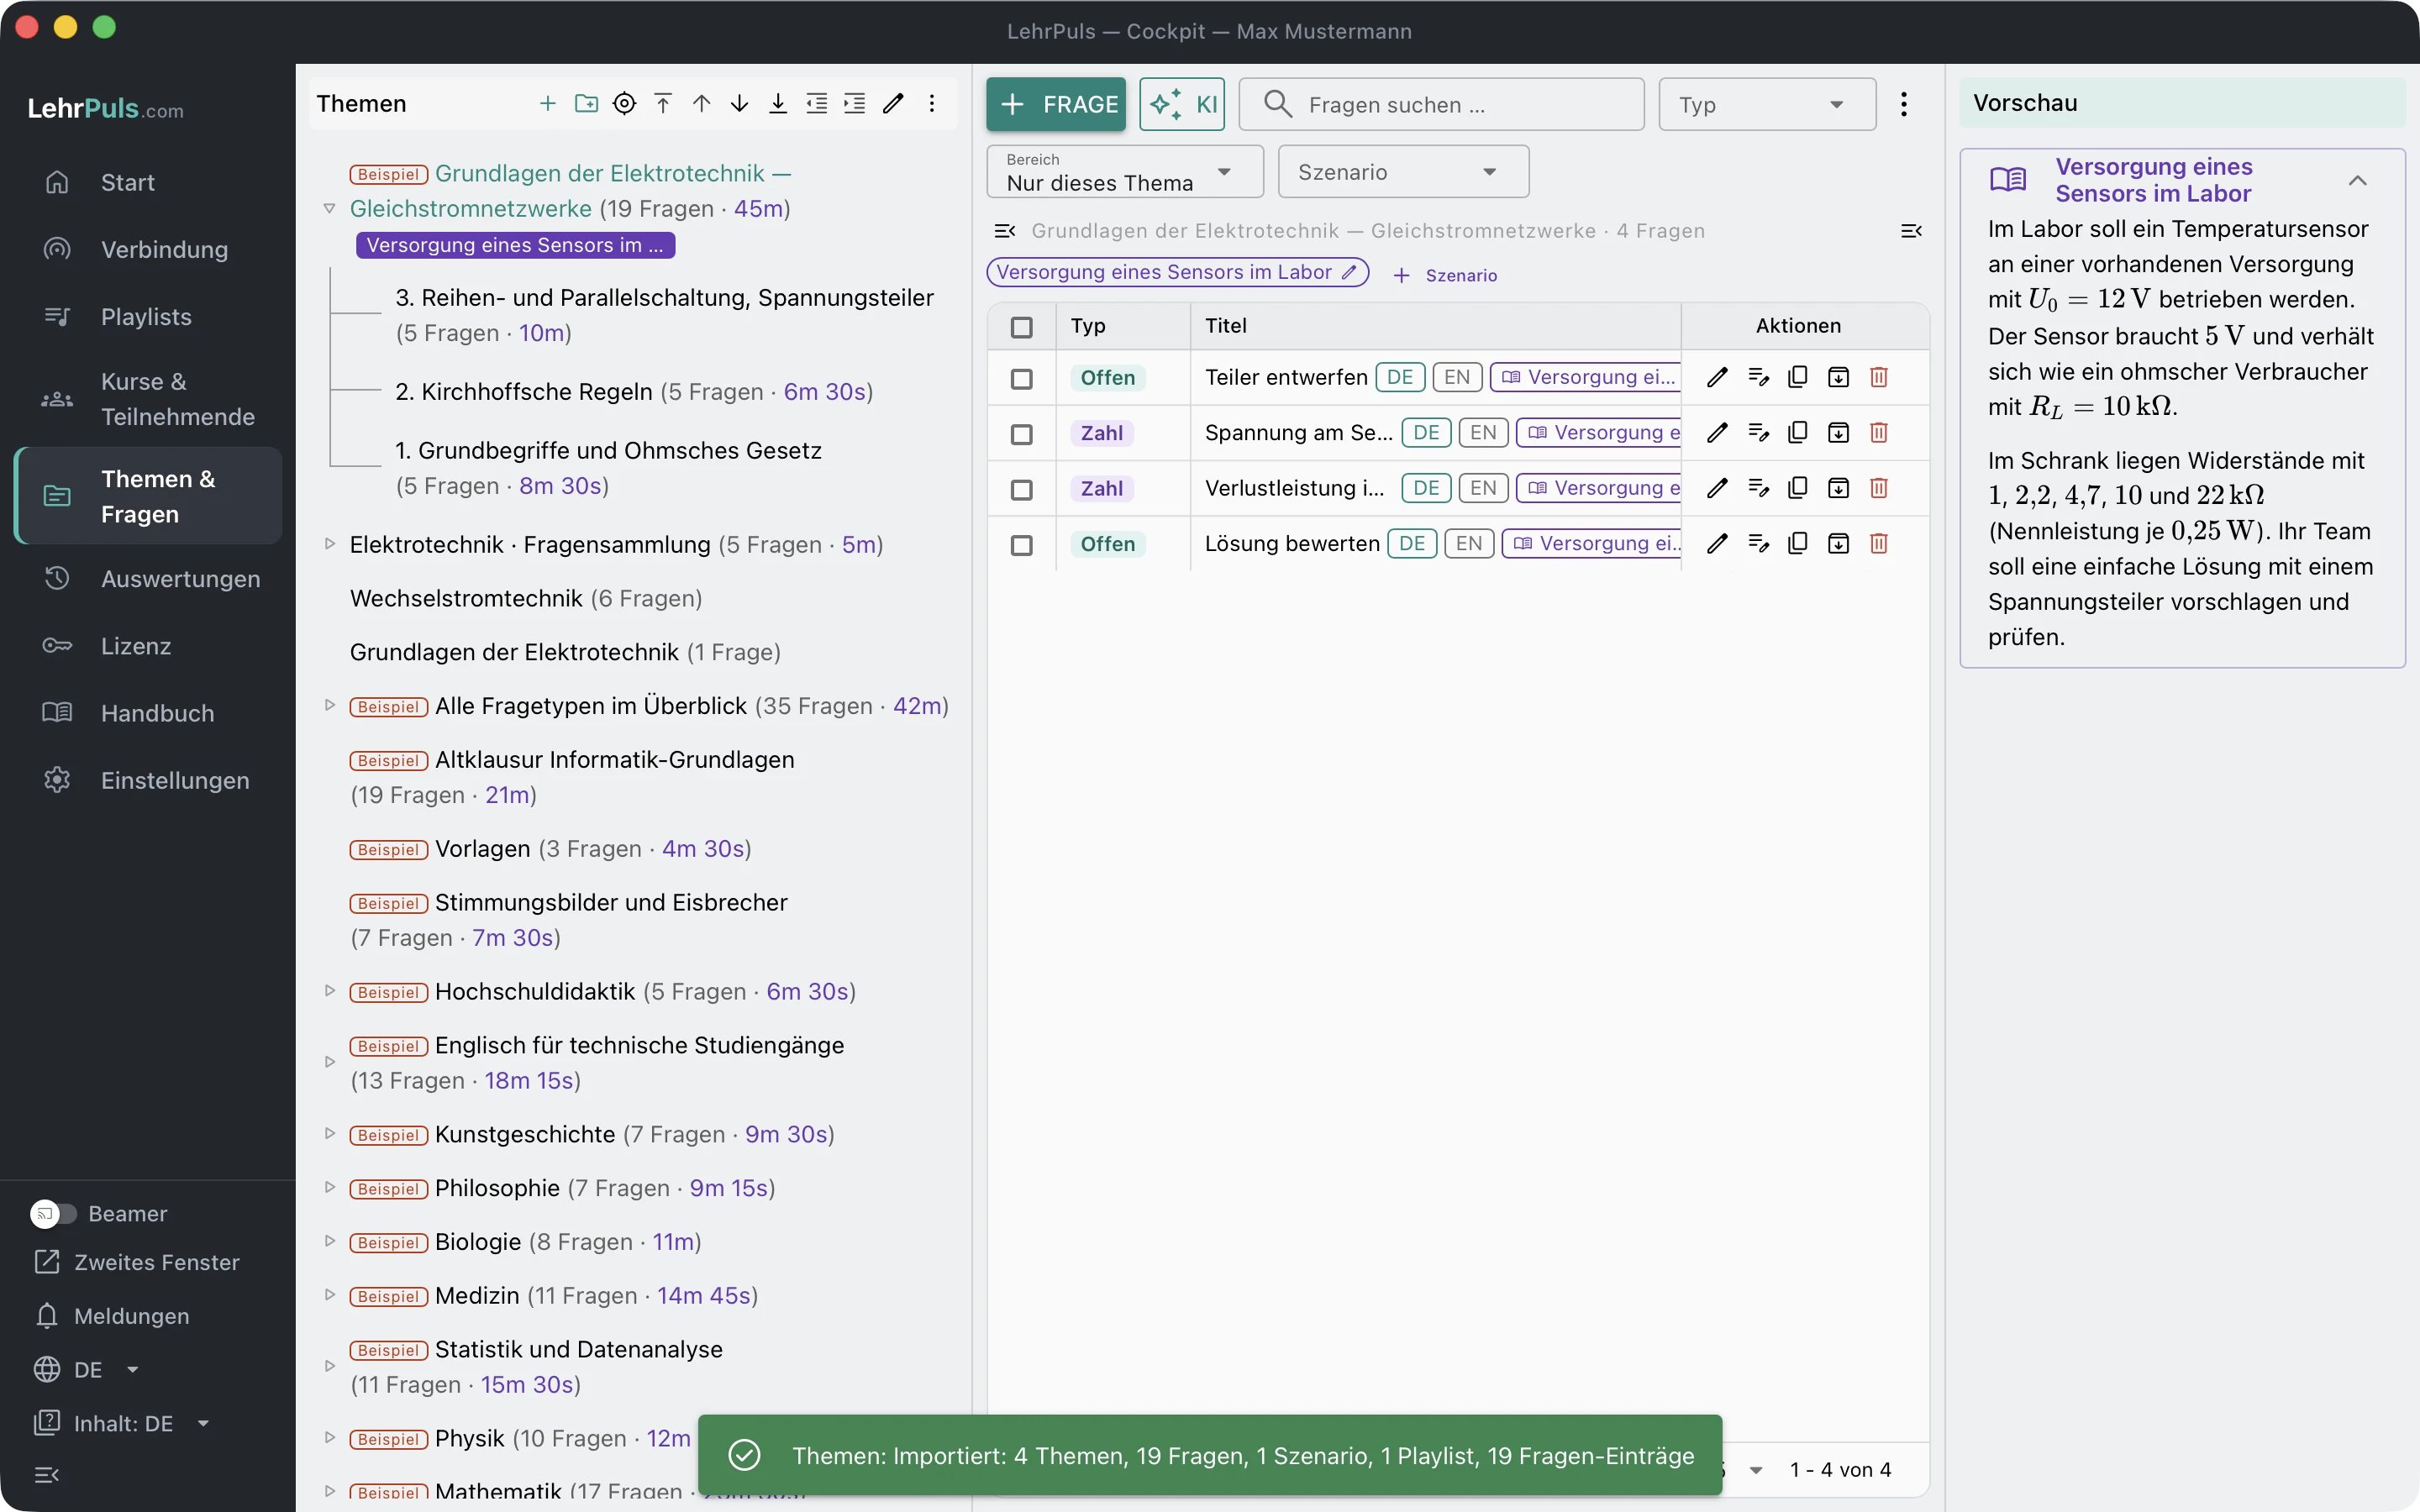Check the 'Lösung bewerten' row checkbox

point(1021,545)
